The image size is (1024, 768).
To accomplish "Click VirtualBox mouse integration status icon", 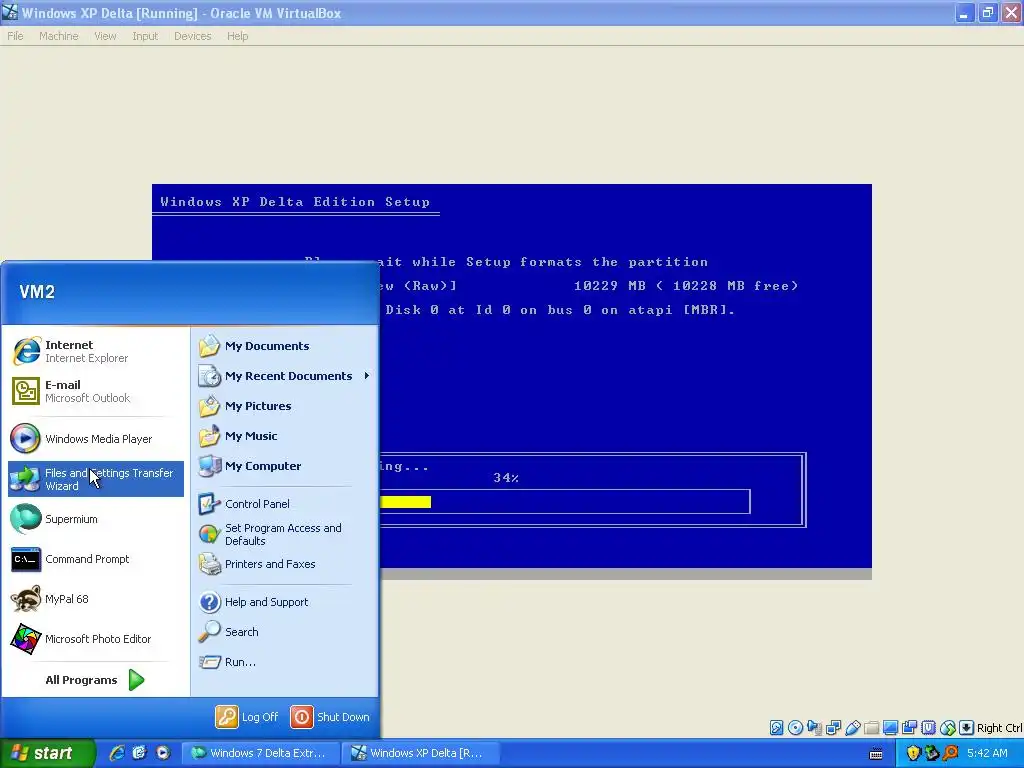I will coord(948,728).
